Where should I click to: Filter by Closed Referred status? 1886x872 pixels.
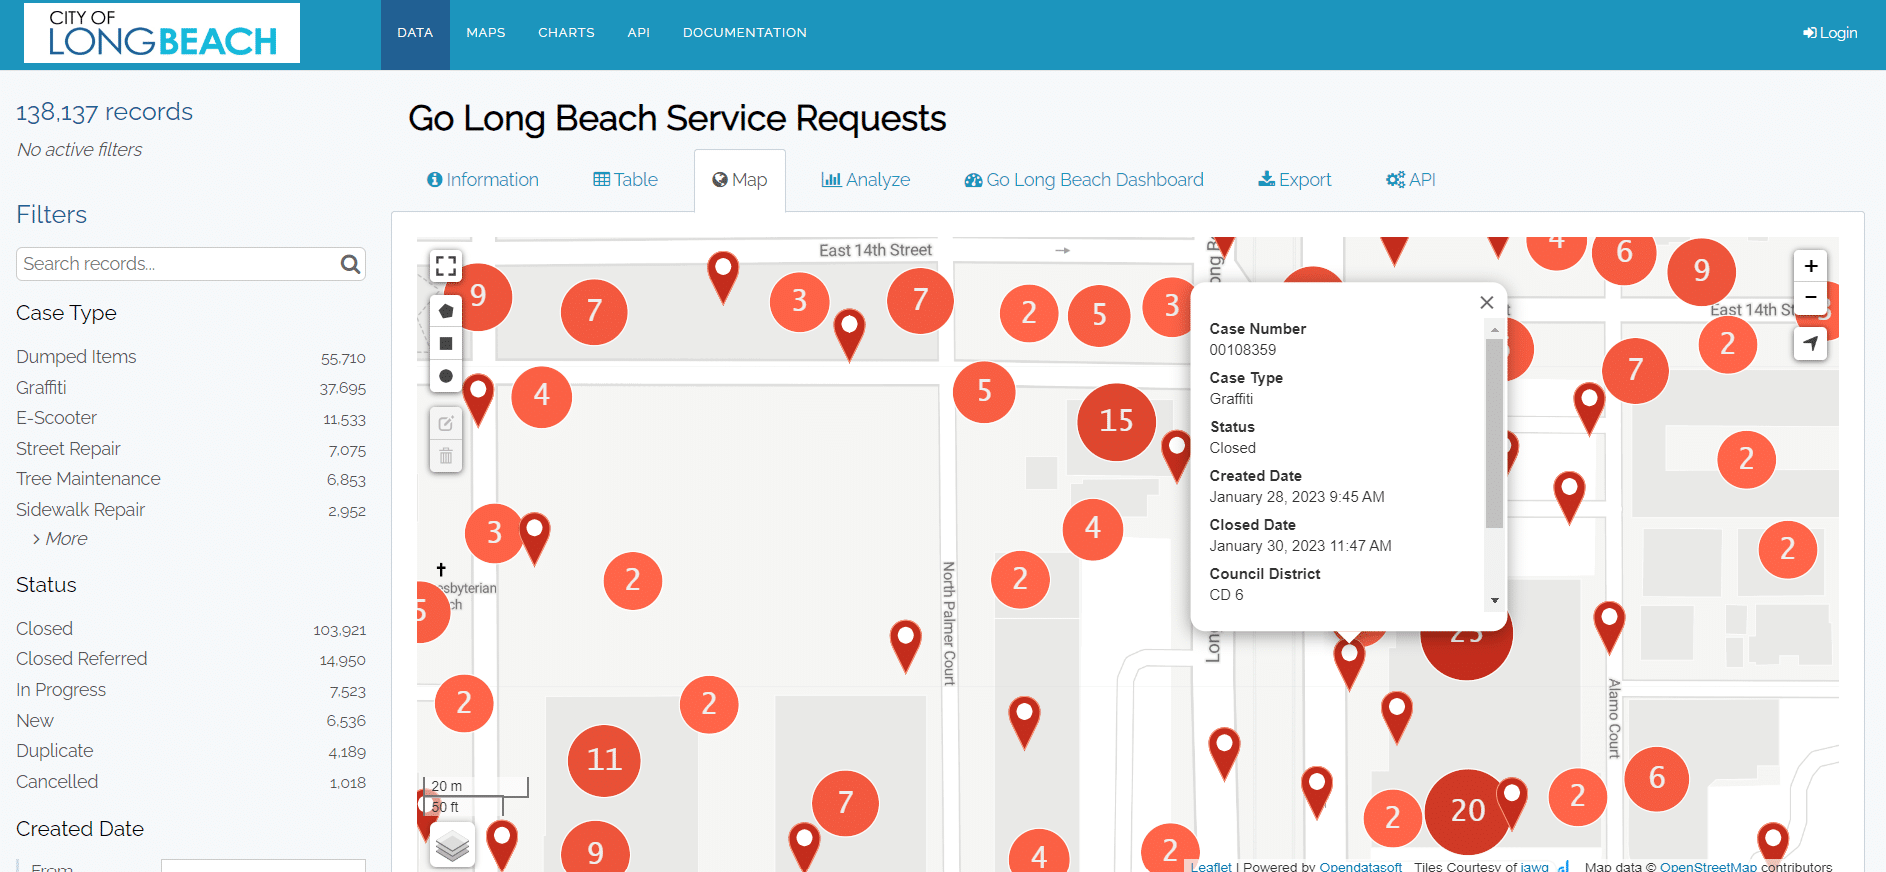point(82,659)
